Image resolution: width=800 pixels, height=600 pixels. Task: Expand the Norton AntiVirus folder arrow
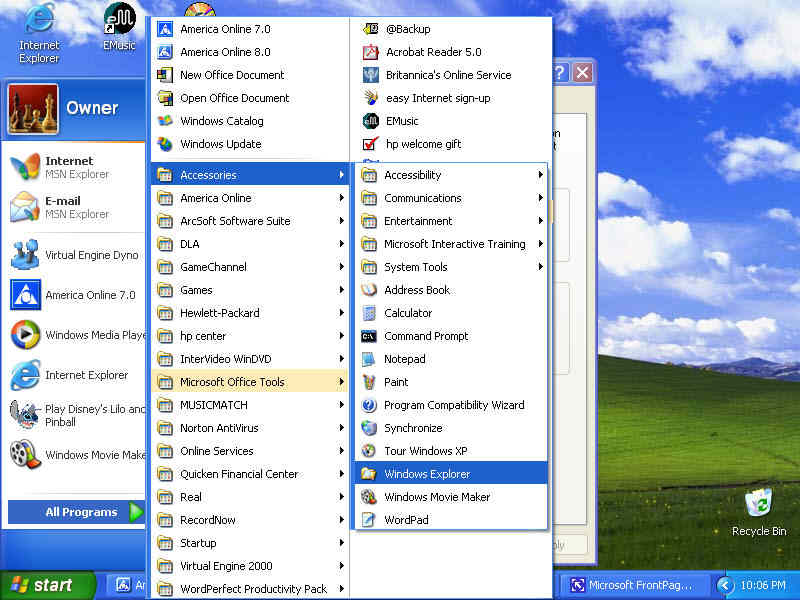coord(341,428)
